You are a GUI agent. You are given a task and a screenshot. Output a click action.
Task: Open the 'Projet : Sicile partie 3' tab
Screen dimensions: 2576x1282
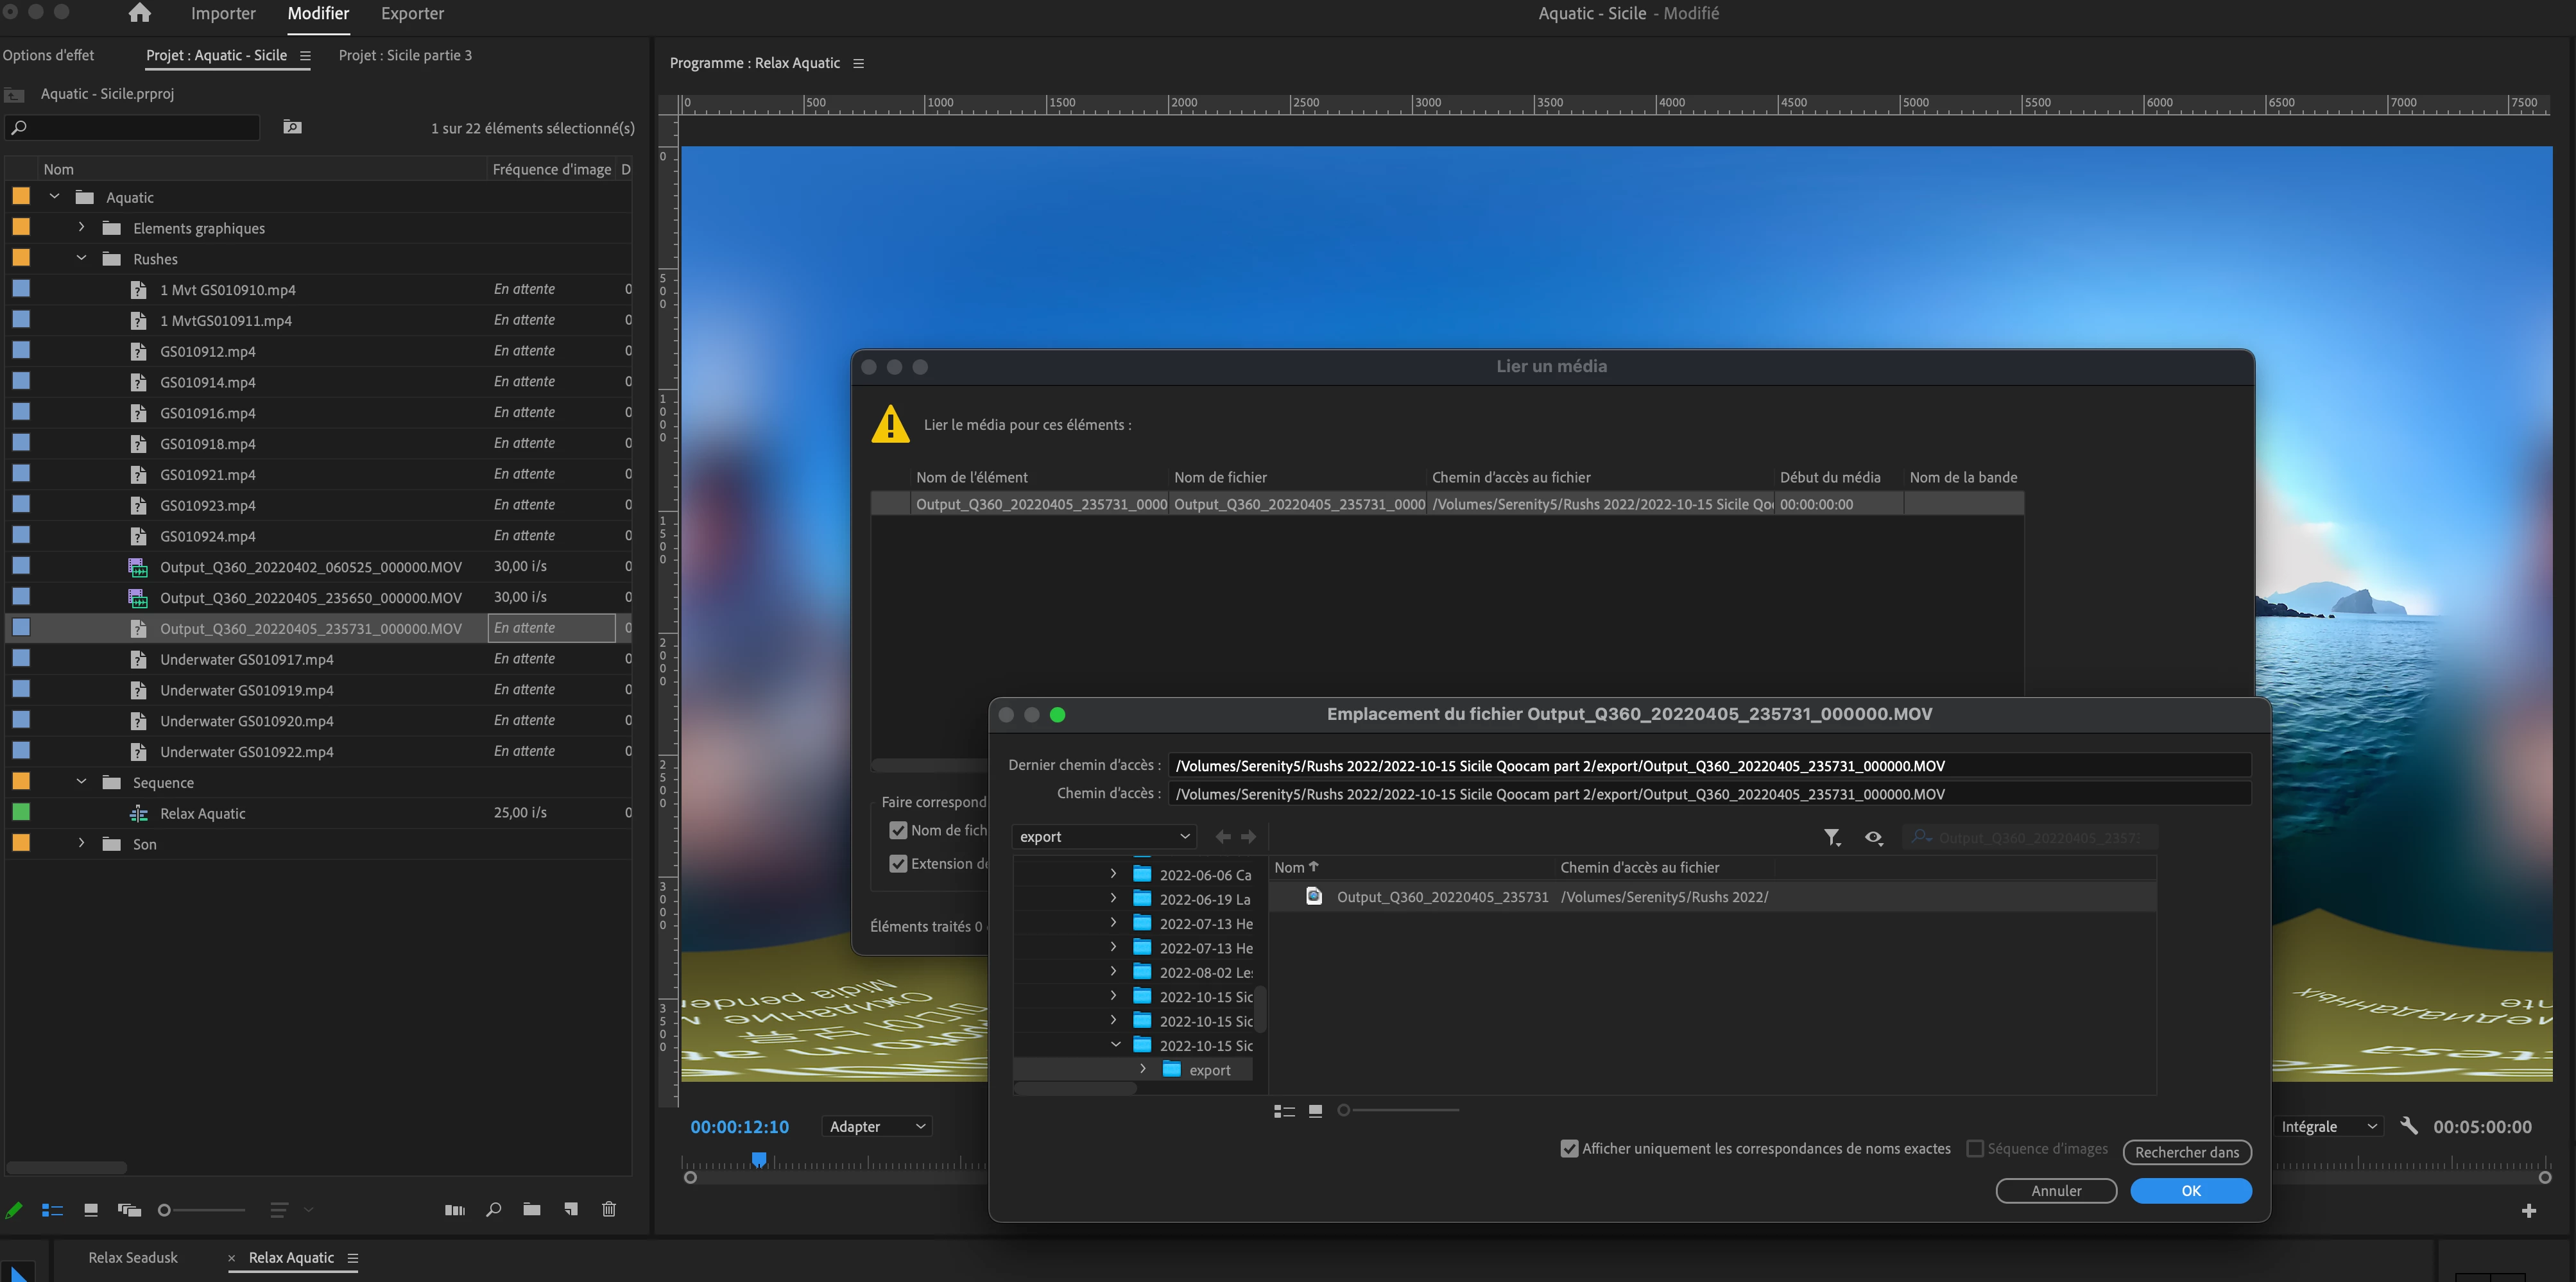coord(405,55)
